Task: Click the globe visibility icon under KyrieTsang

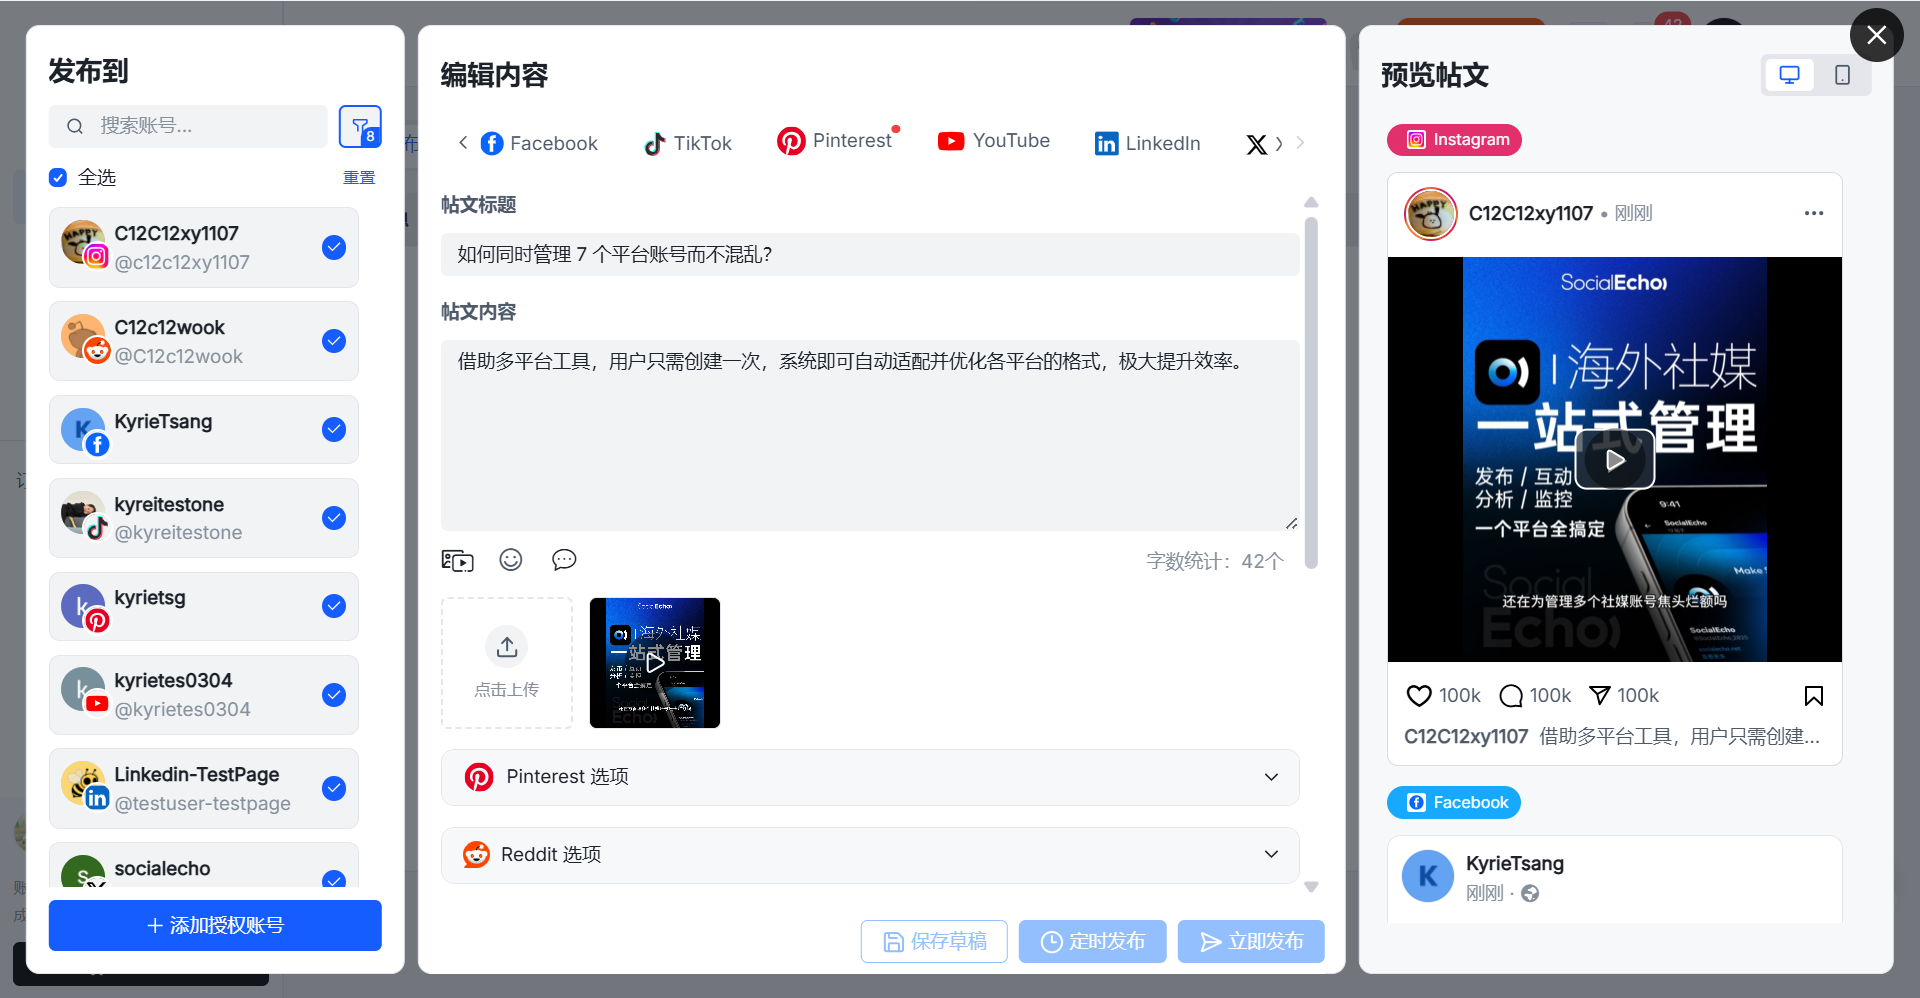Action: (1530, 893)
